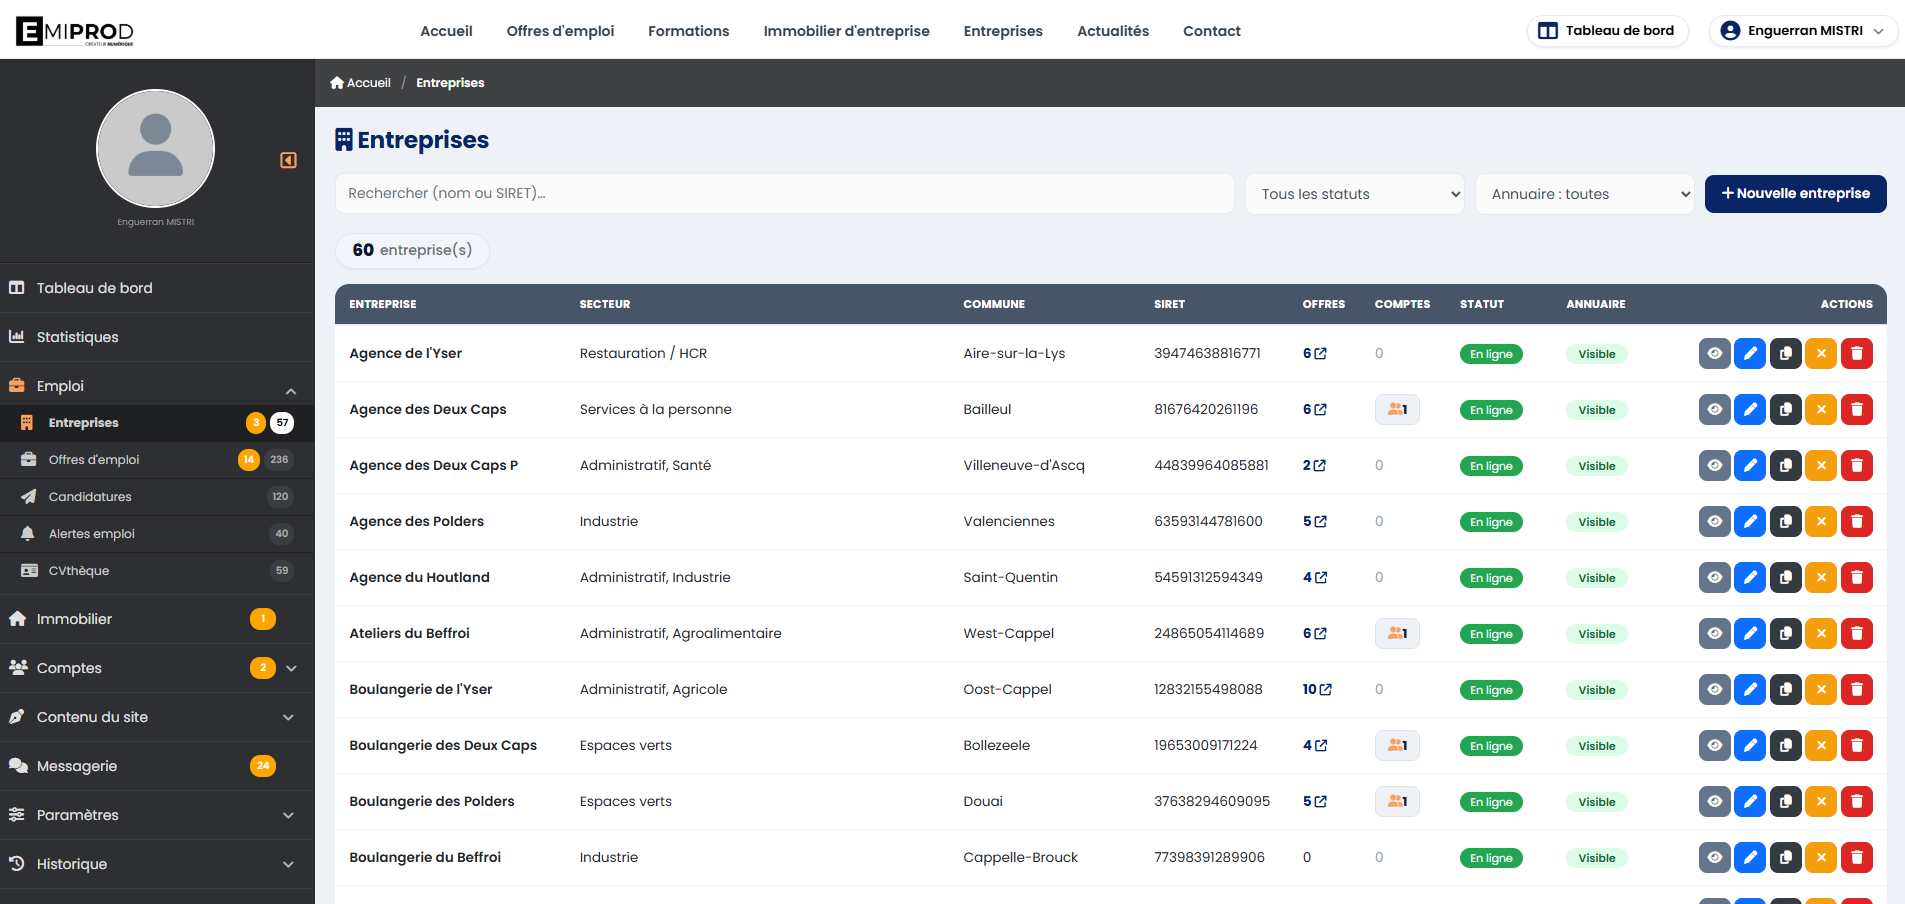This screenshot has height=904, width=1905.
Task: Toggle visibility eye for Boulangerie du Beffroi
Action: (x=1715, y=857)
